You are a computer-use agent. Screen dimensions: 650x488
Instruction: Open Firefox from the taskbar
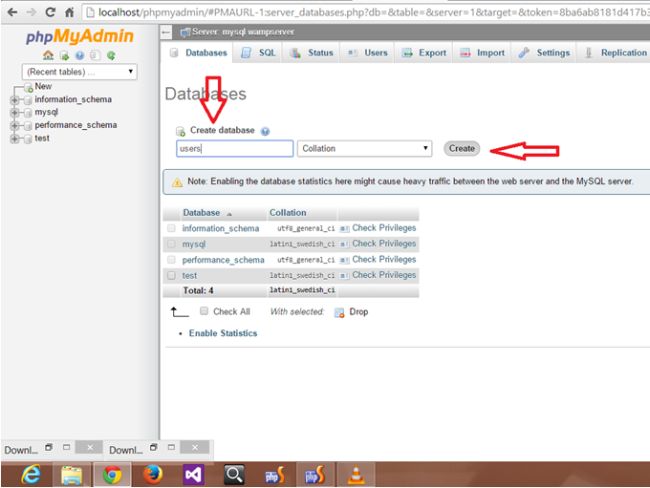pos(153,474)
